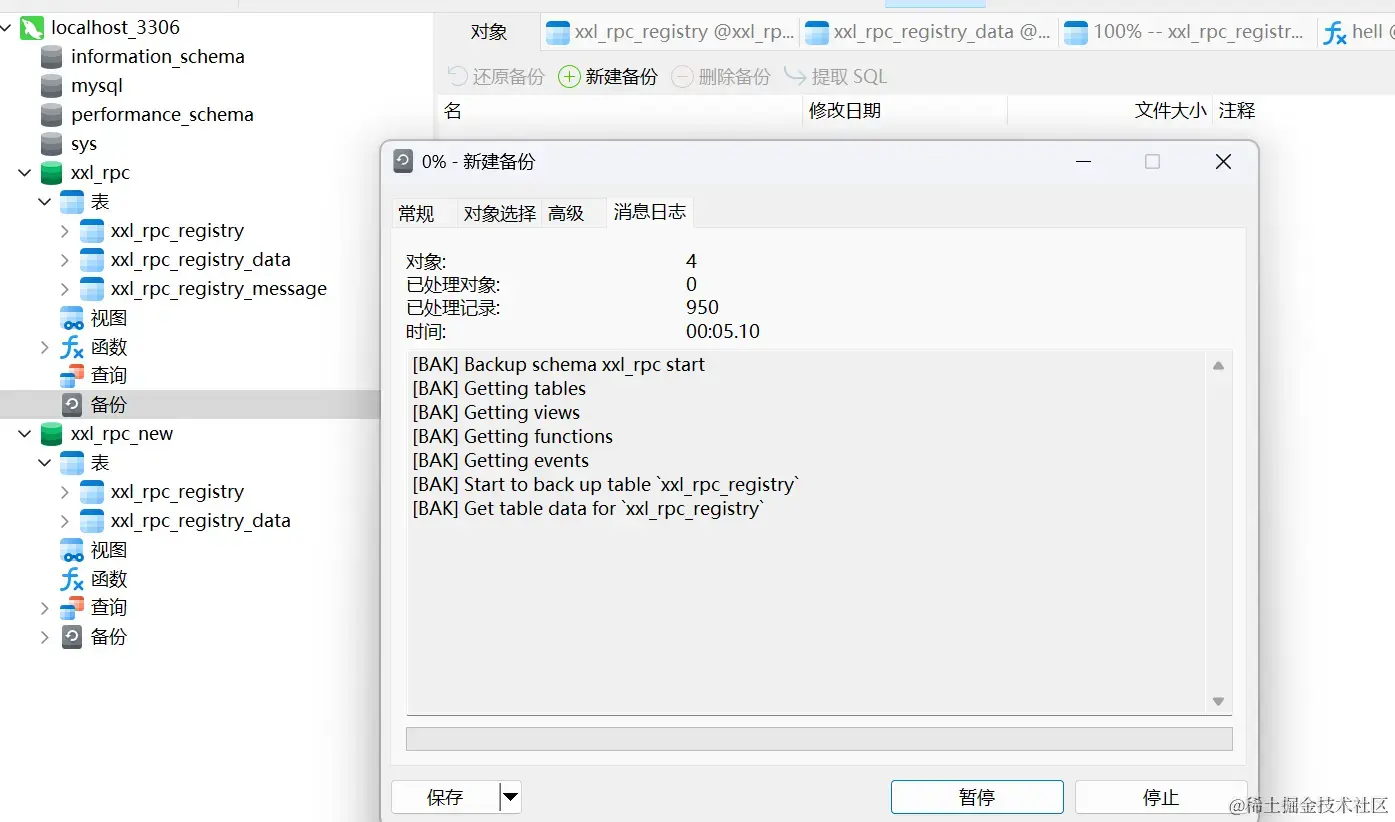
Task: Open the 100% -- xxl_rpc_registr... tab
Action: 1187,32
